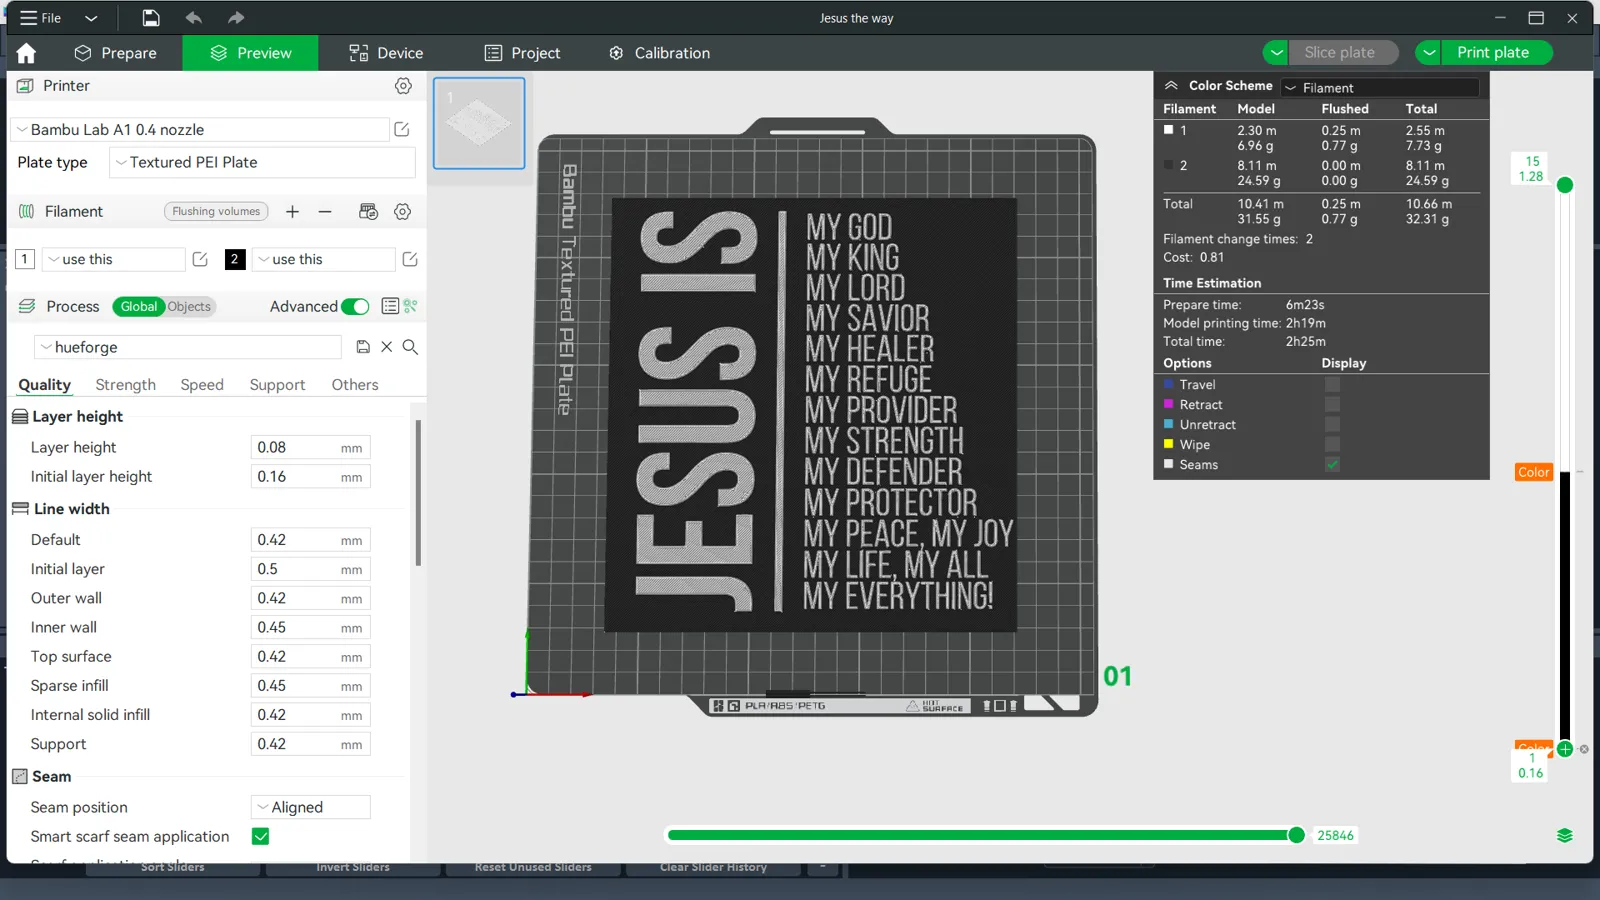Open the Strength settings tab
Viewport: 1600px width, 900px height.
[126, 385]
